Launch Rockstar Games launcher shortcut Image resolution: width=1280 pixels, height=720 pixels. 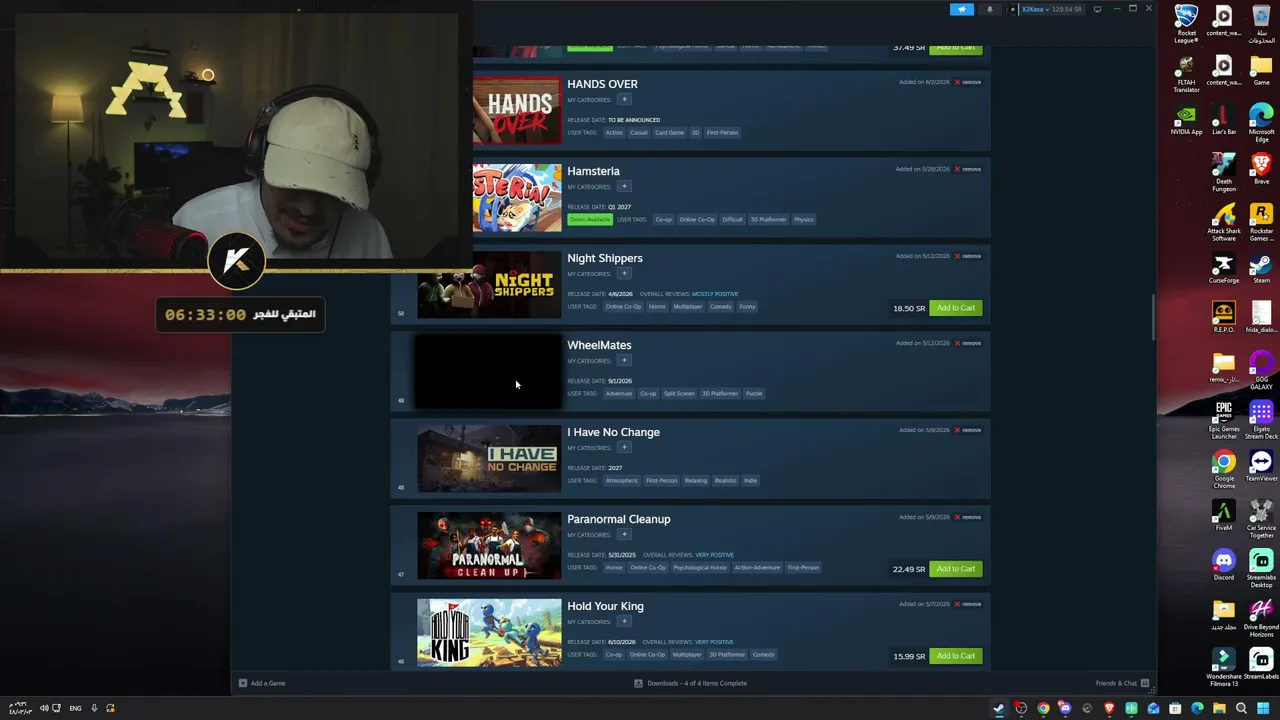(x=1261, y=222)
